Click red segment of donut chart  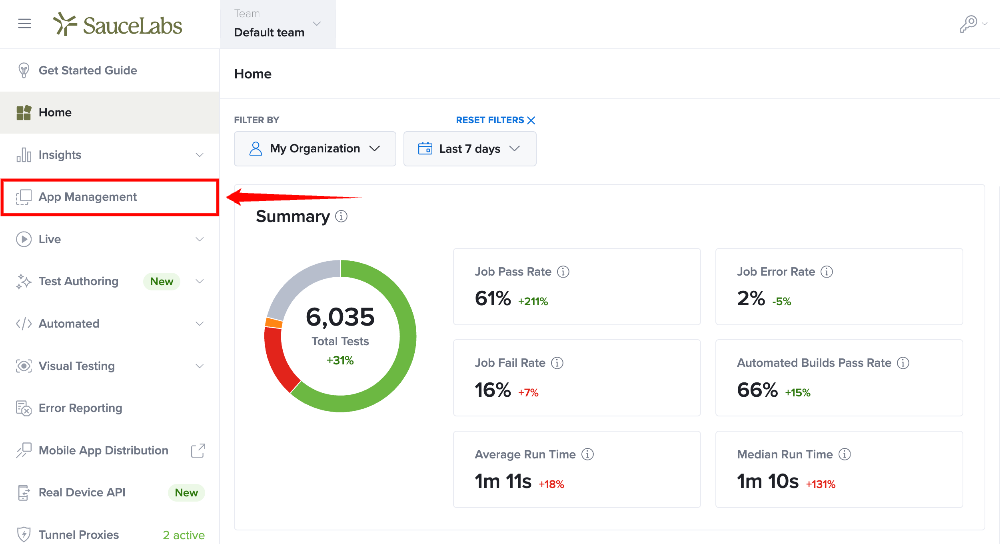[x=277, y=360]
